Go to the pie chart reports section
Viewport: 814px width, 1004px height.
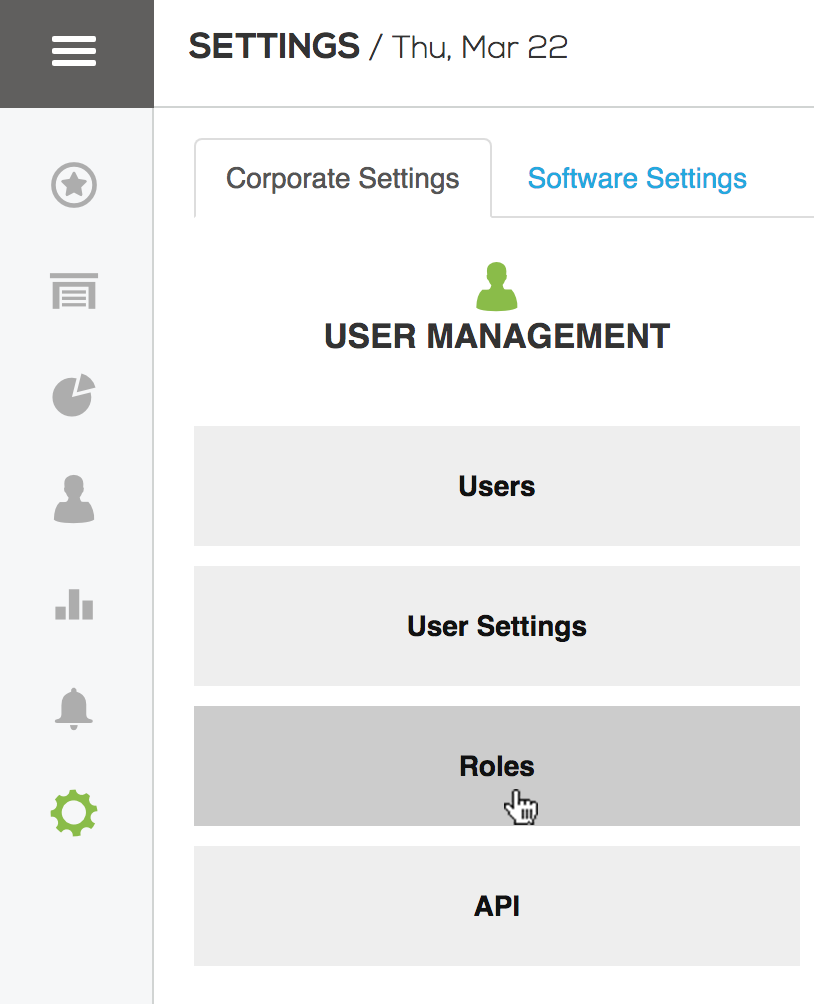(74, 395)
